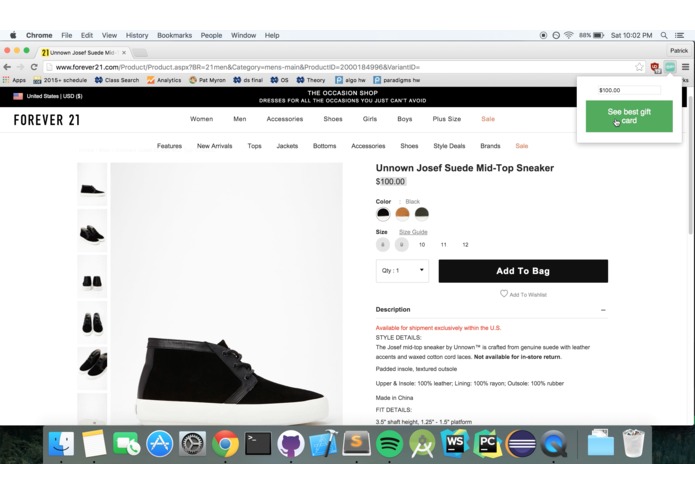Screen dimensions: 695x494
Task: Launch Spotify from the dock
Action: (390, 443)
